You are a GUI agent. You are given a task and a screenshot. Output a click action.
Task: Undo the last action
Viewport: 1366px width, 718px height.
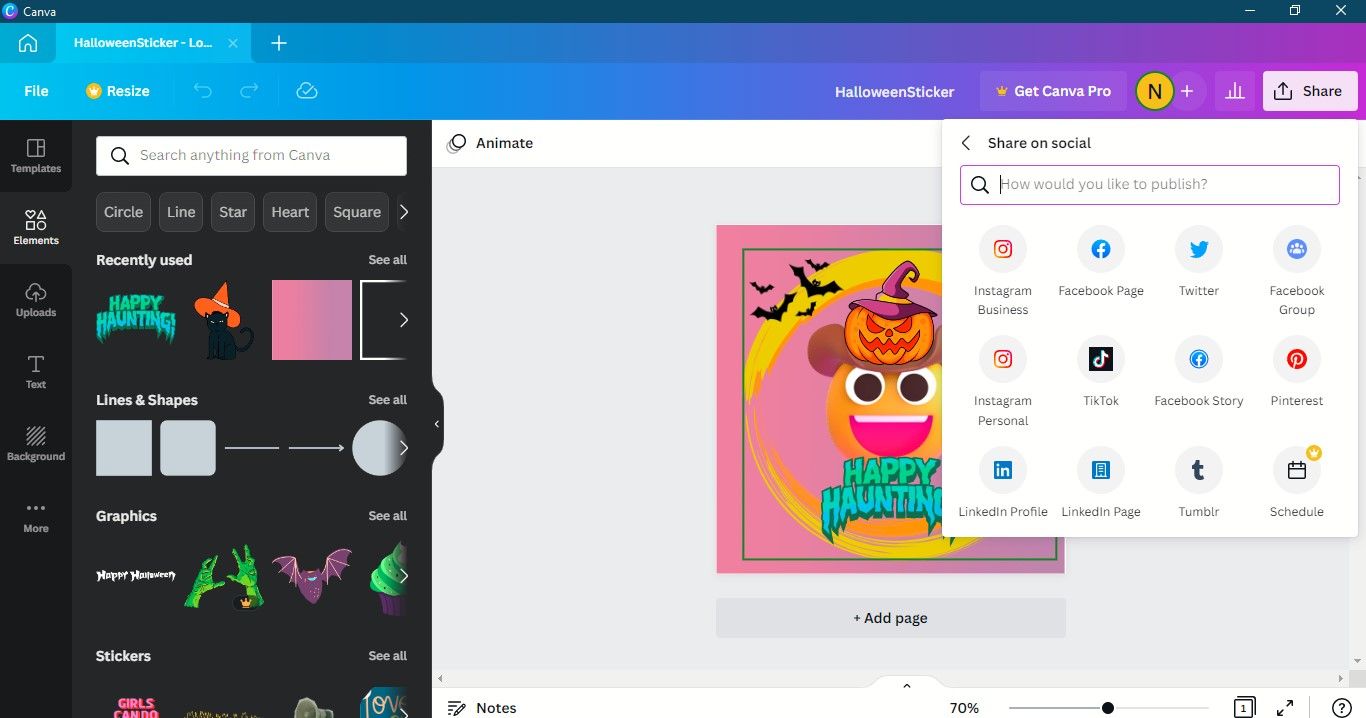point(203,91)
